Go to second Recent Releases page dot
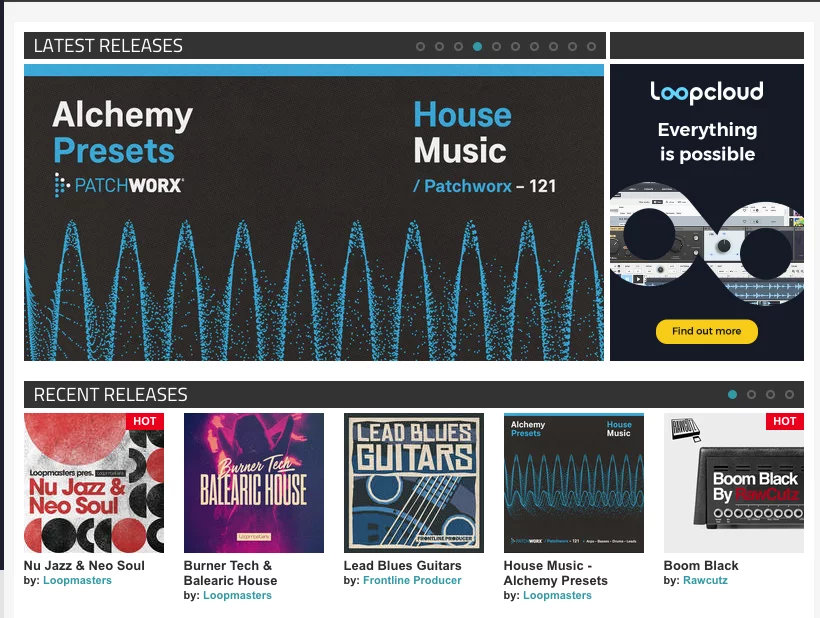820x618 pixels. coord(751,395)
